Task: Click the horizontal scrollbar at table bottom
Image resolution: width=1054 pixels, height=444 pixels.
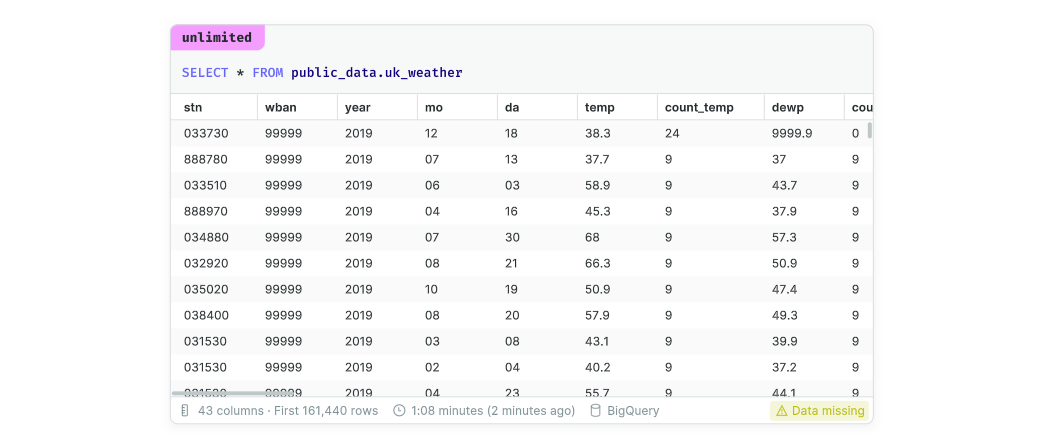Action: click(x=219, y=394)
